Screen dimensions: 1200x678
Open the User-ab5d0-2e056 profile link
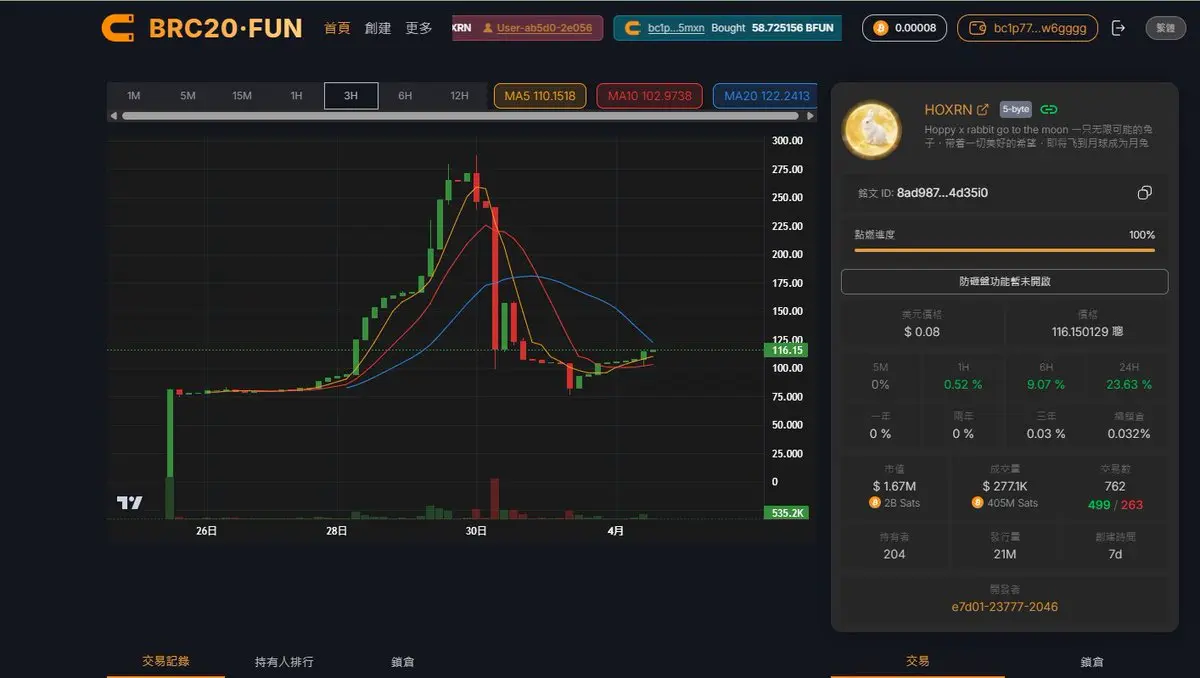(544, 28)
